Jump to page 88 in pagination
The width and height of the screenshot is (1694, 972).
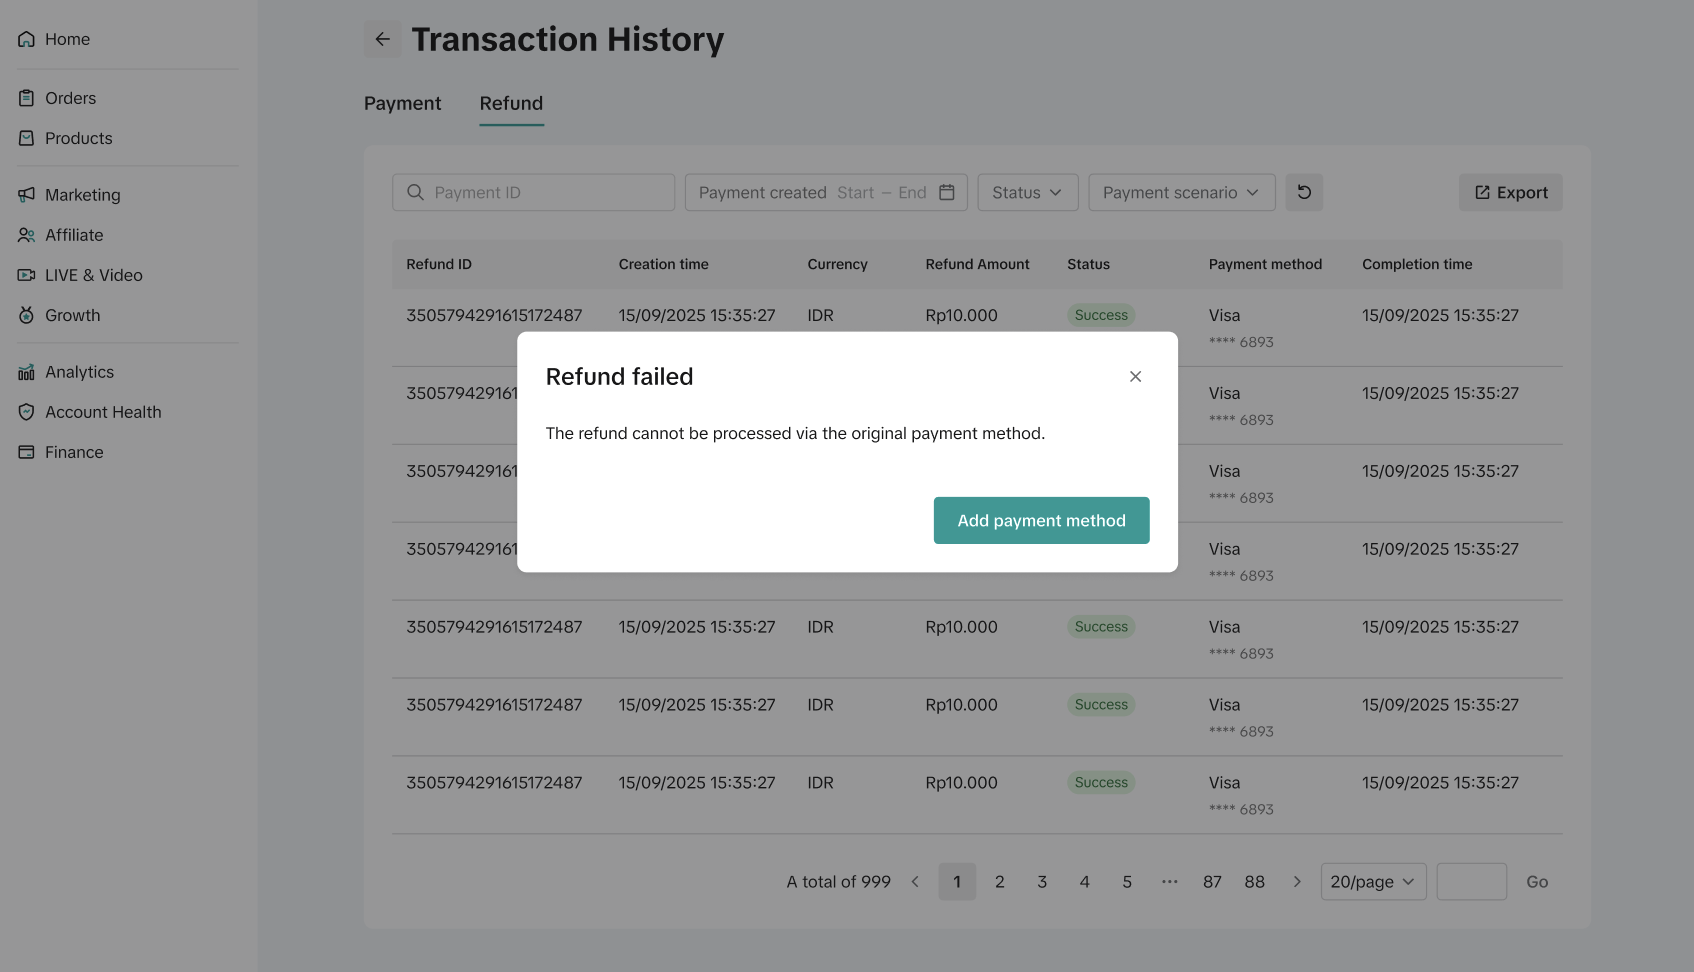[x=1254, y=881]
